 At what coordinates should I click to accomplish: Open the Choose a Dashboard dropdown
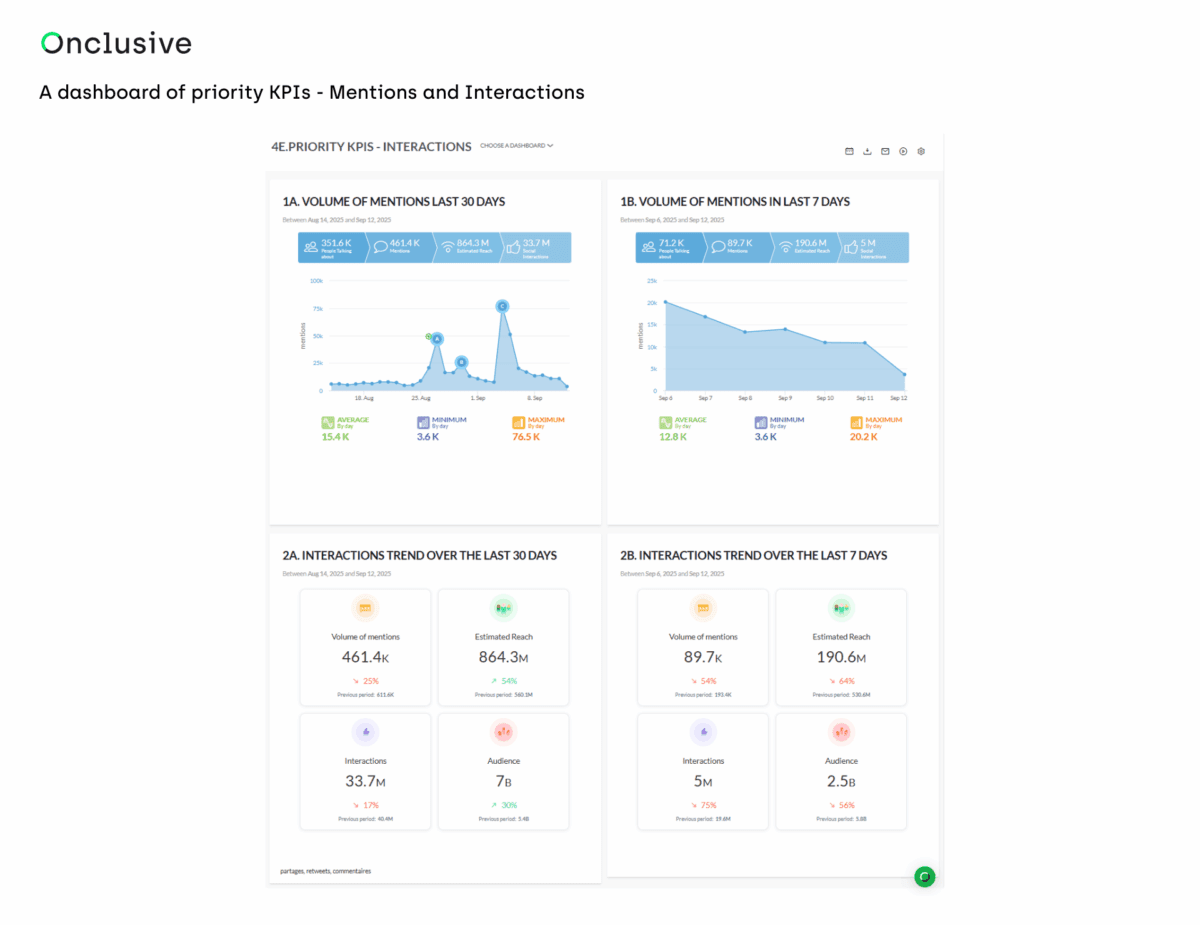(x=517, y=145)
